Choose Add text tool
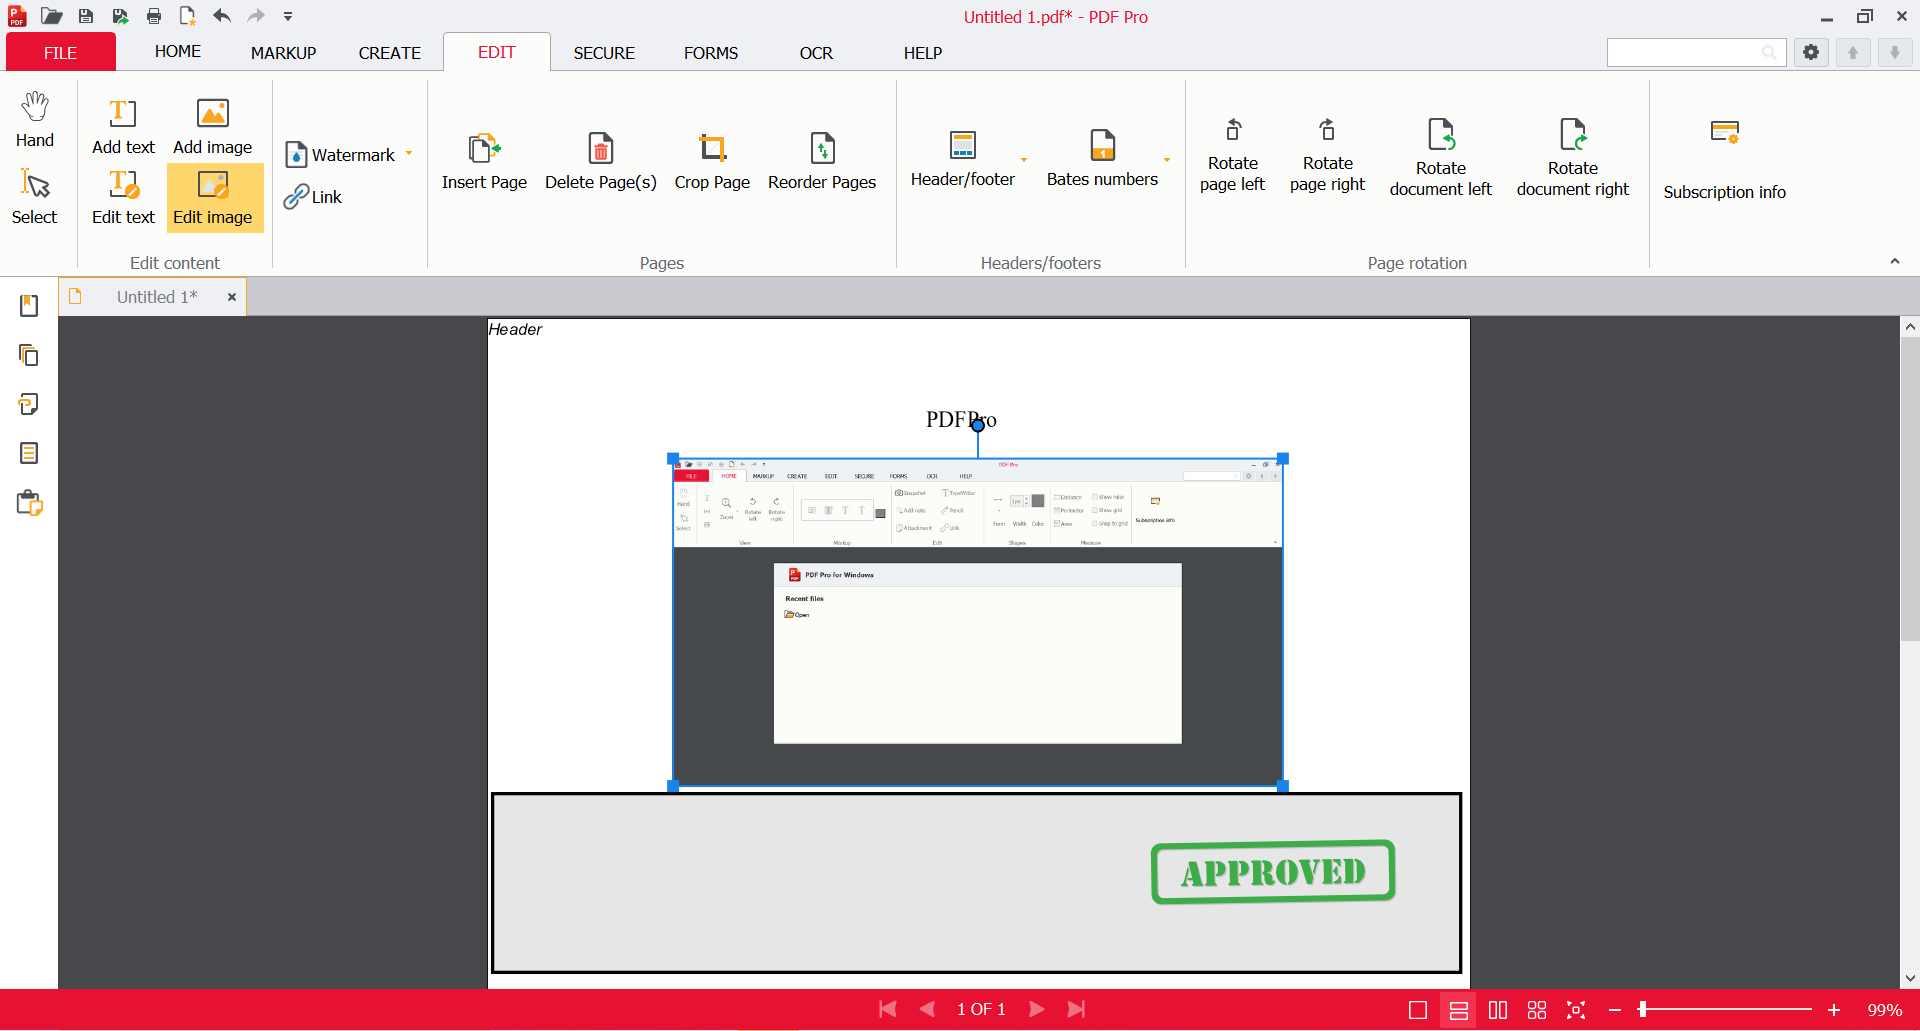 point(123,126)
